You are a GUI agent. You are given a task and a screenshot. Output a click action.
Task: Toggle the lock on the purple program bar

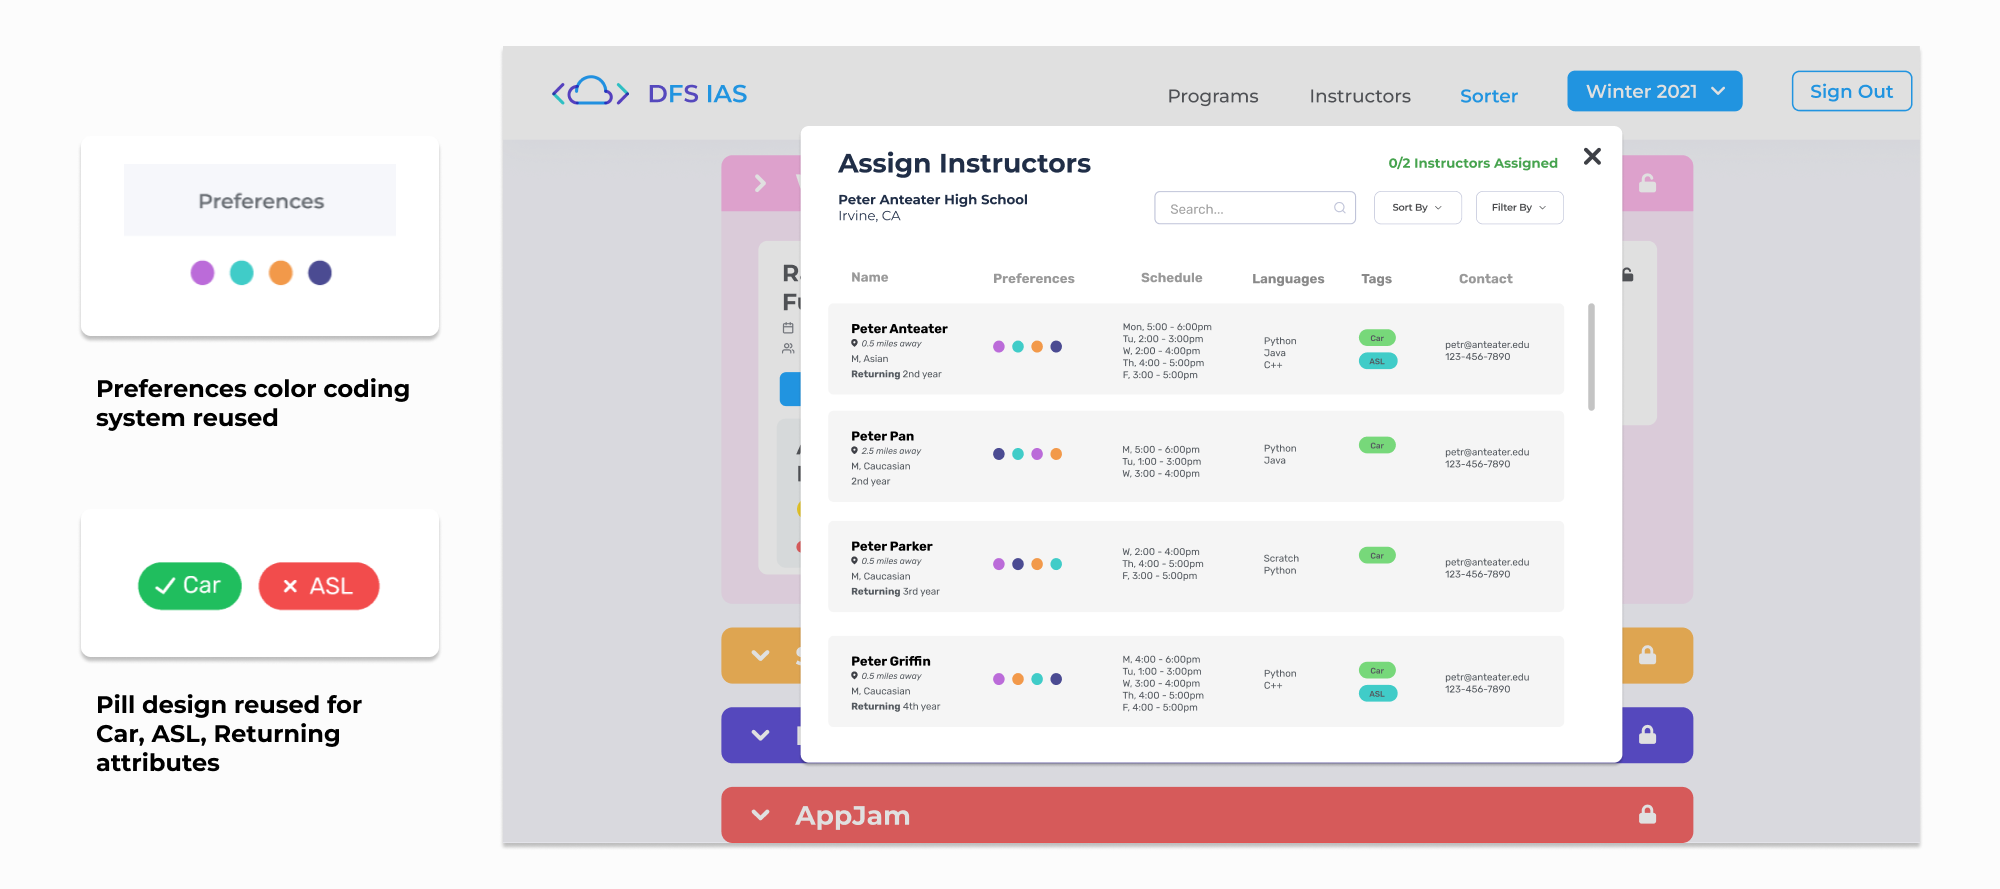(x=1647, y=735)
